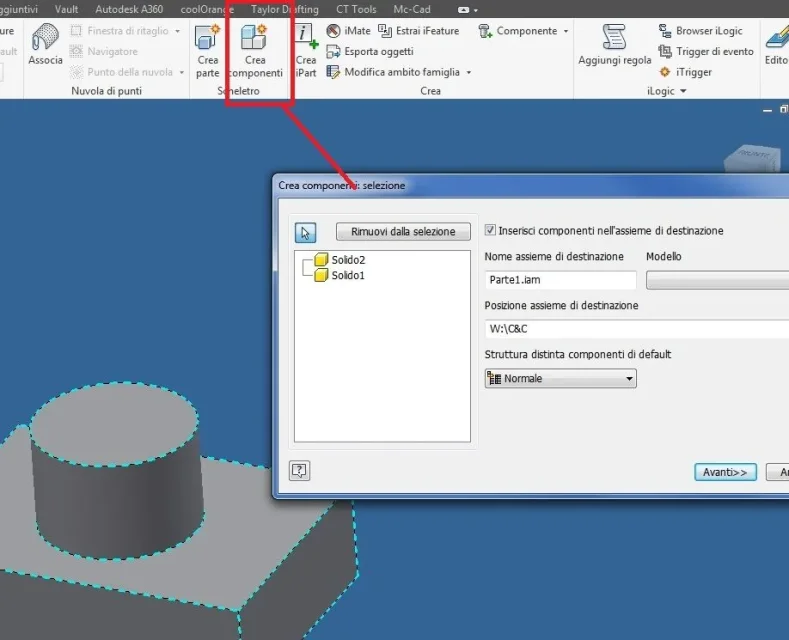
Task: Select Estrai iFeature tool
Action: [x=385, y=31]
